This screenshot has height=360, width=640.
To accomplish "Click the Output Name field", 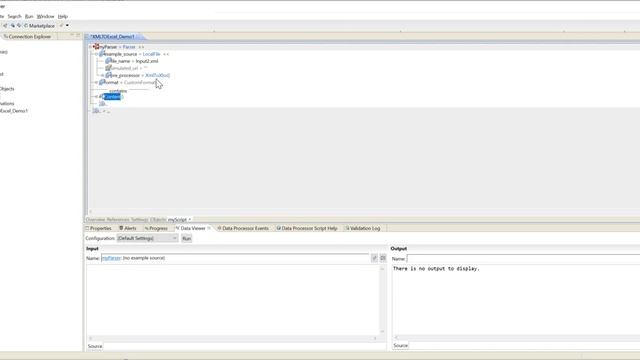I will 523,258.
